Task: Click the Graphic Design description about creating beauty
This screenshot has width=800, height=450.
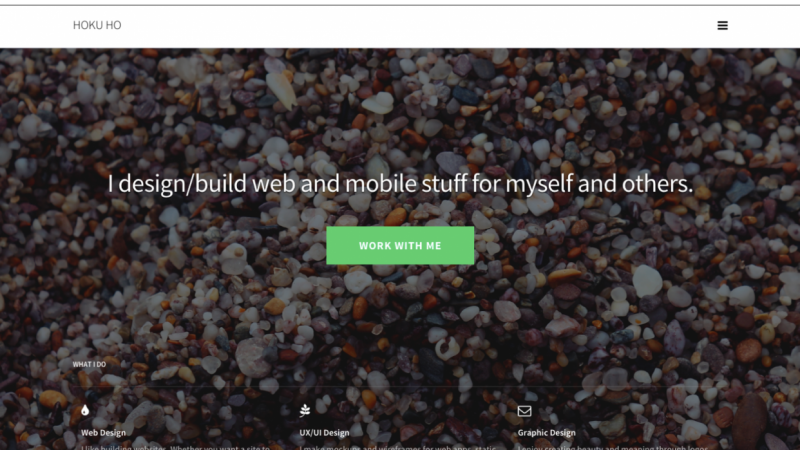Action: click(612, 447)
